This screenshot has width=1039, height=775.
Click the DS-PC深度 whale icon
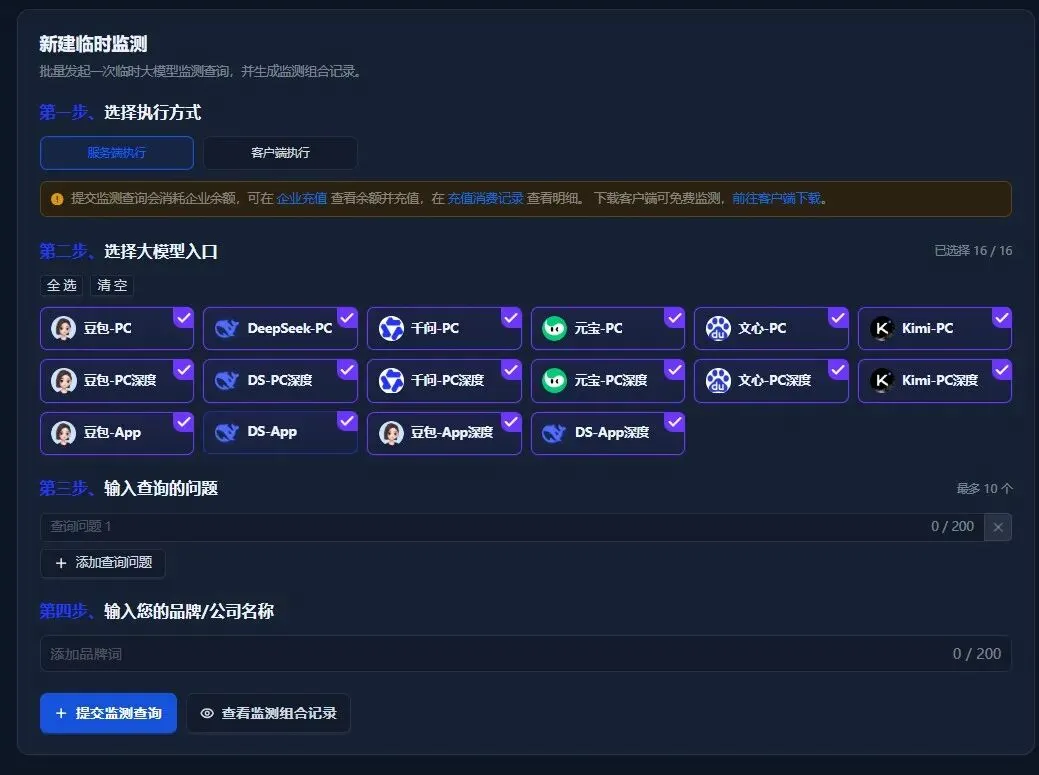(227, 380)
